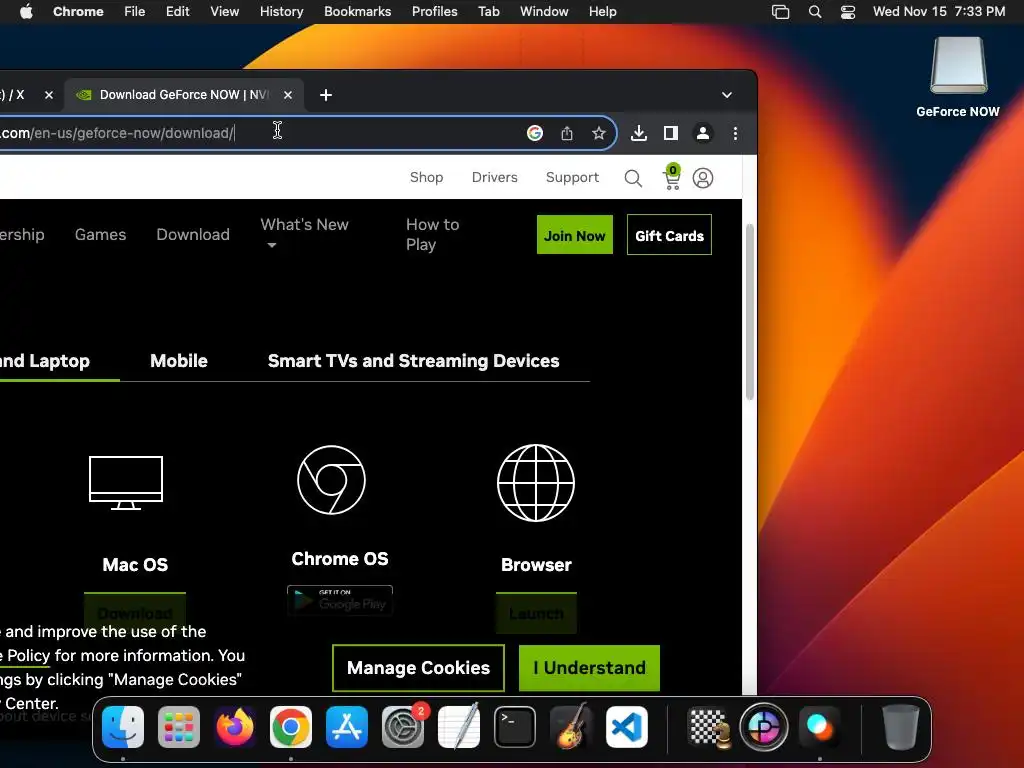
Task: Click Manage Cookies button
Action: pyautogui.click(x=419, y=668)
